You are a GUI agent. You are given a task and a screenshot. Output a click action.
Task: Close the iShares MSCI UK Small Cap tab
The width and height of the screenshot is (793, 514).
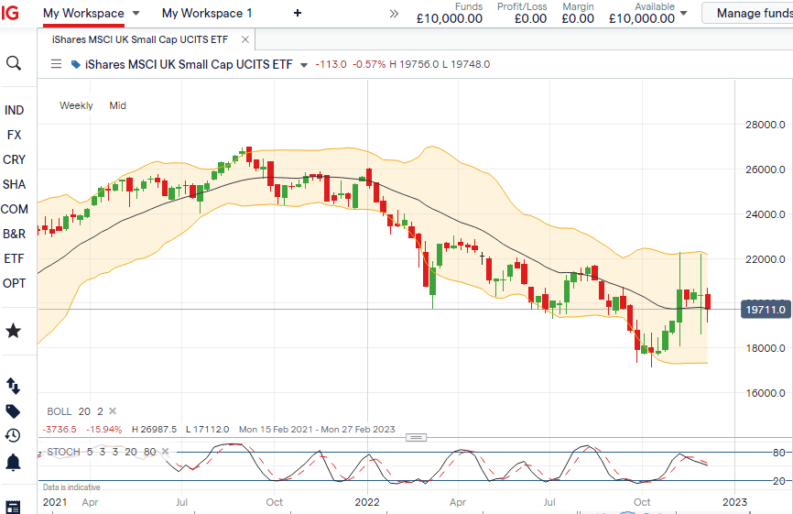pyautogui.click(x=245, y=39)
